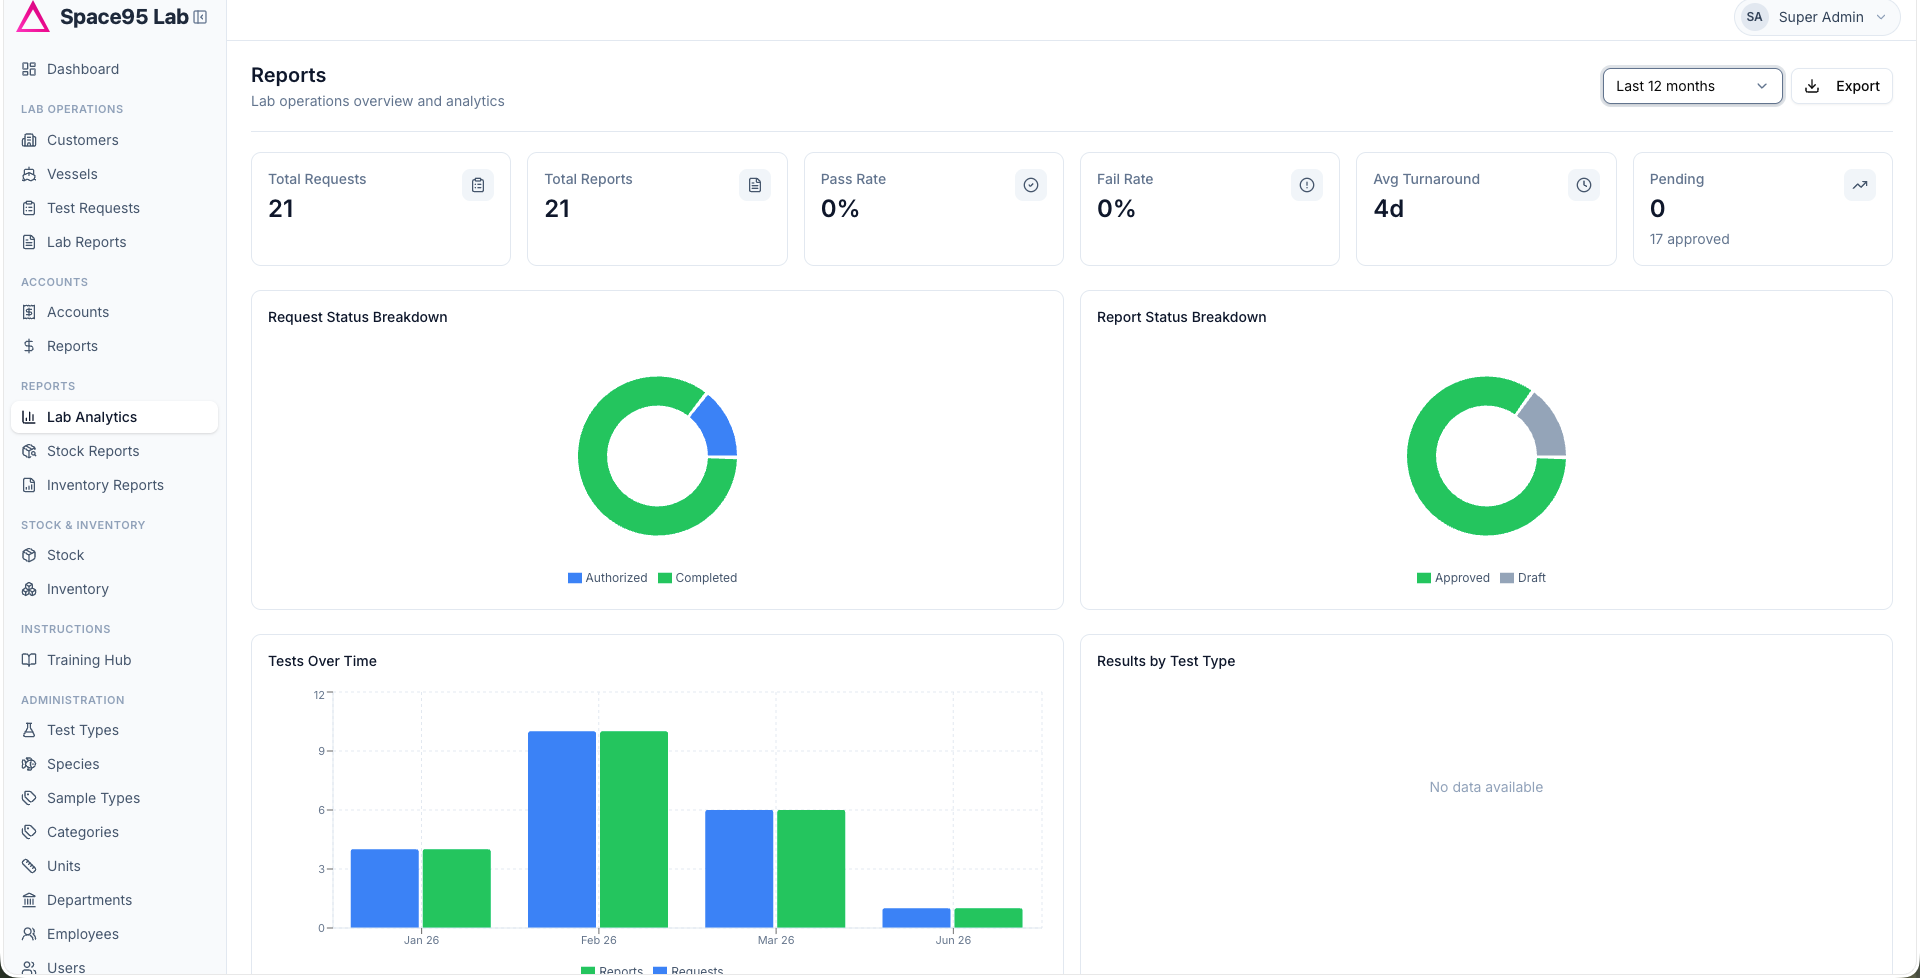Select the Lab Analytics menu item
This screenshot has height=978, width=1920.
point(114,417)
